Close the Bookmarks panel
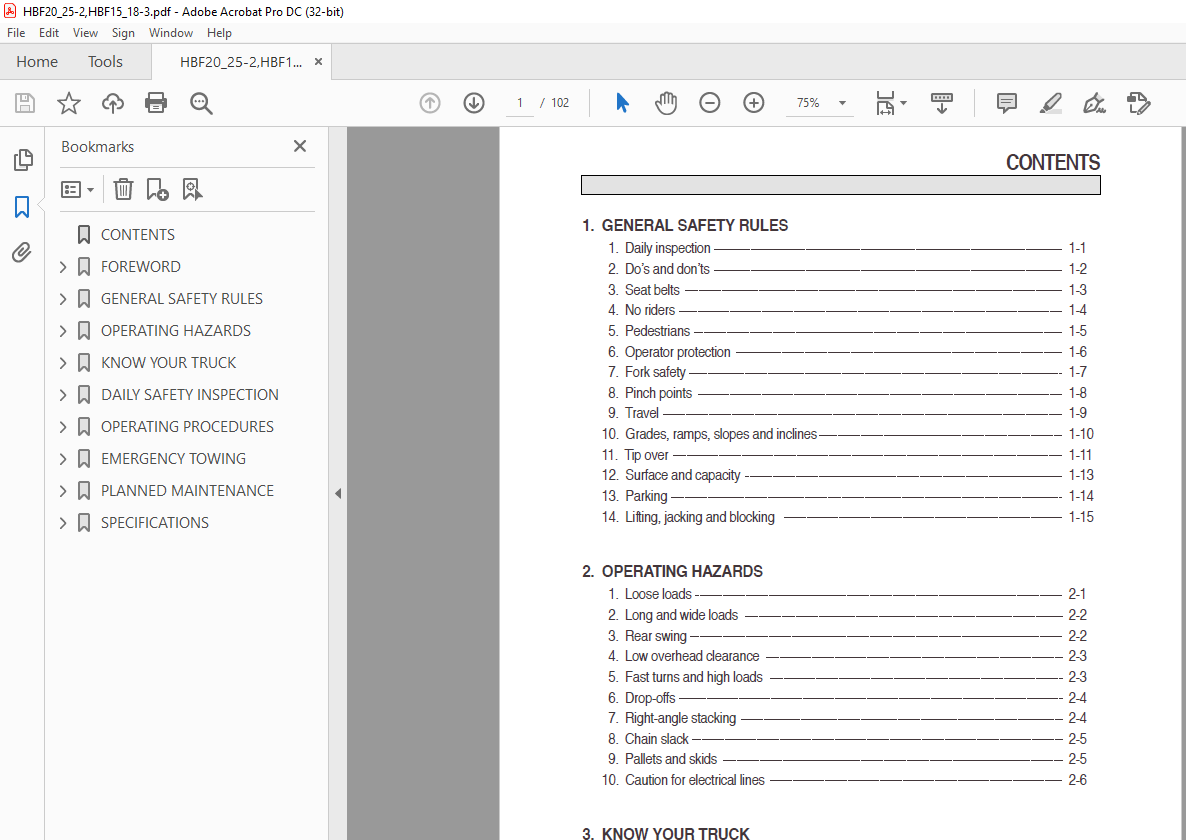Screen dimensions: 1186x840 pyautogui.click(x=300, y=146)
